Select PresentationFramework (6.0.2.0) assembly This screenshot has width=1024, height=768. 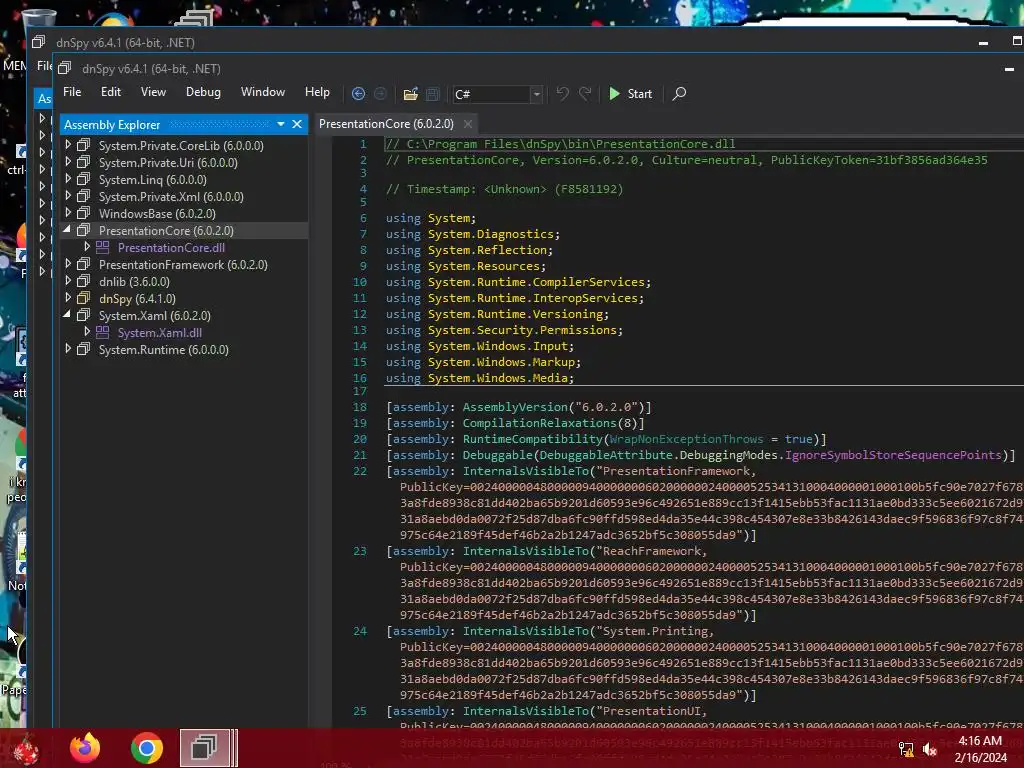pos(183,264)
